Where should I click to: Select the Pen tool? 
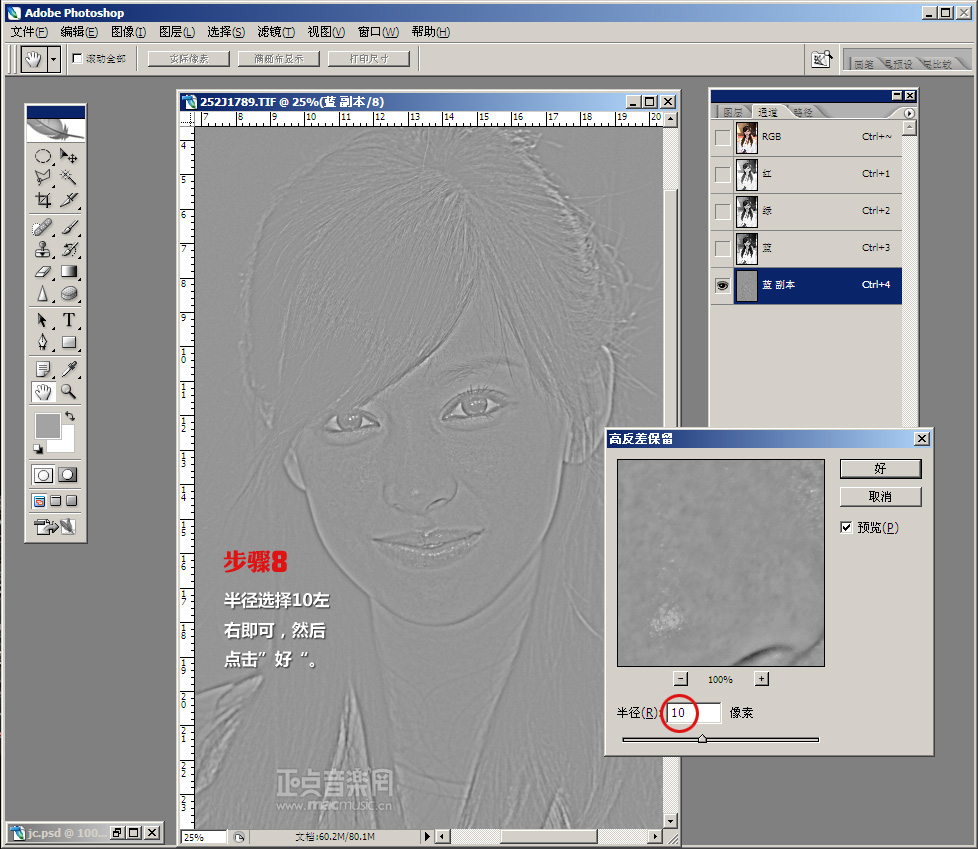click(x=43, y=342)
